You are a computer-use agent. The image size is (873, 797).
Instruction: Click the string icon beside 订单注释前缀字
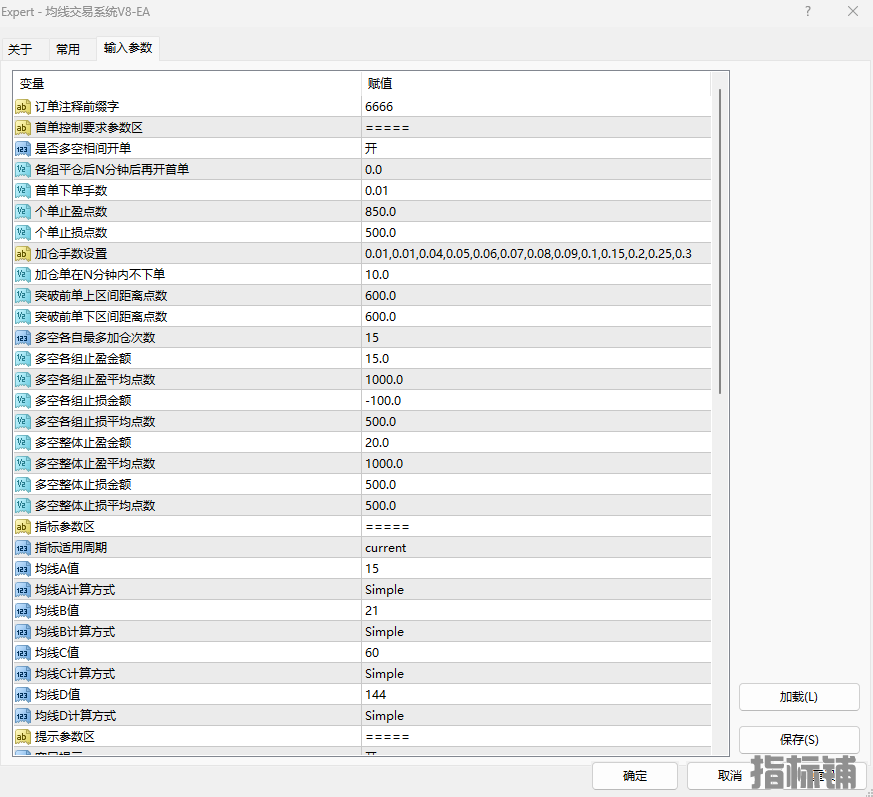pyautogui.click(x=23, y=107)
